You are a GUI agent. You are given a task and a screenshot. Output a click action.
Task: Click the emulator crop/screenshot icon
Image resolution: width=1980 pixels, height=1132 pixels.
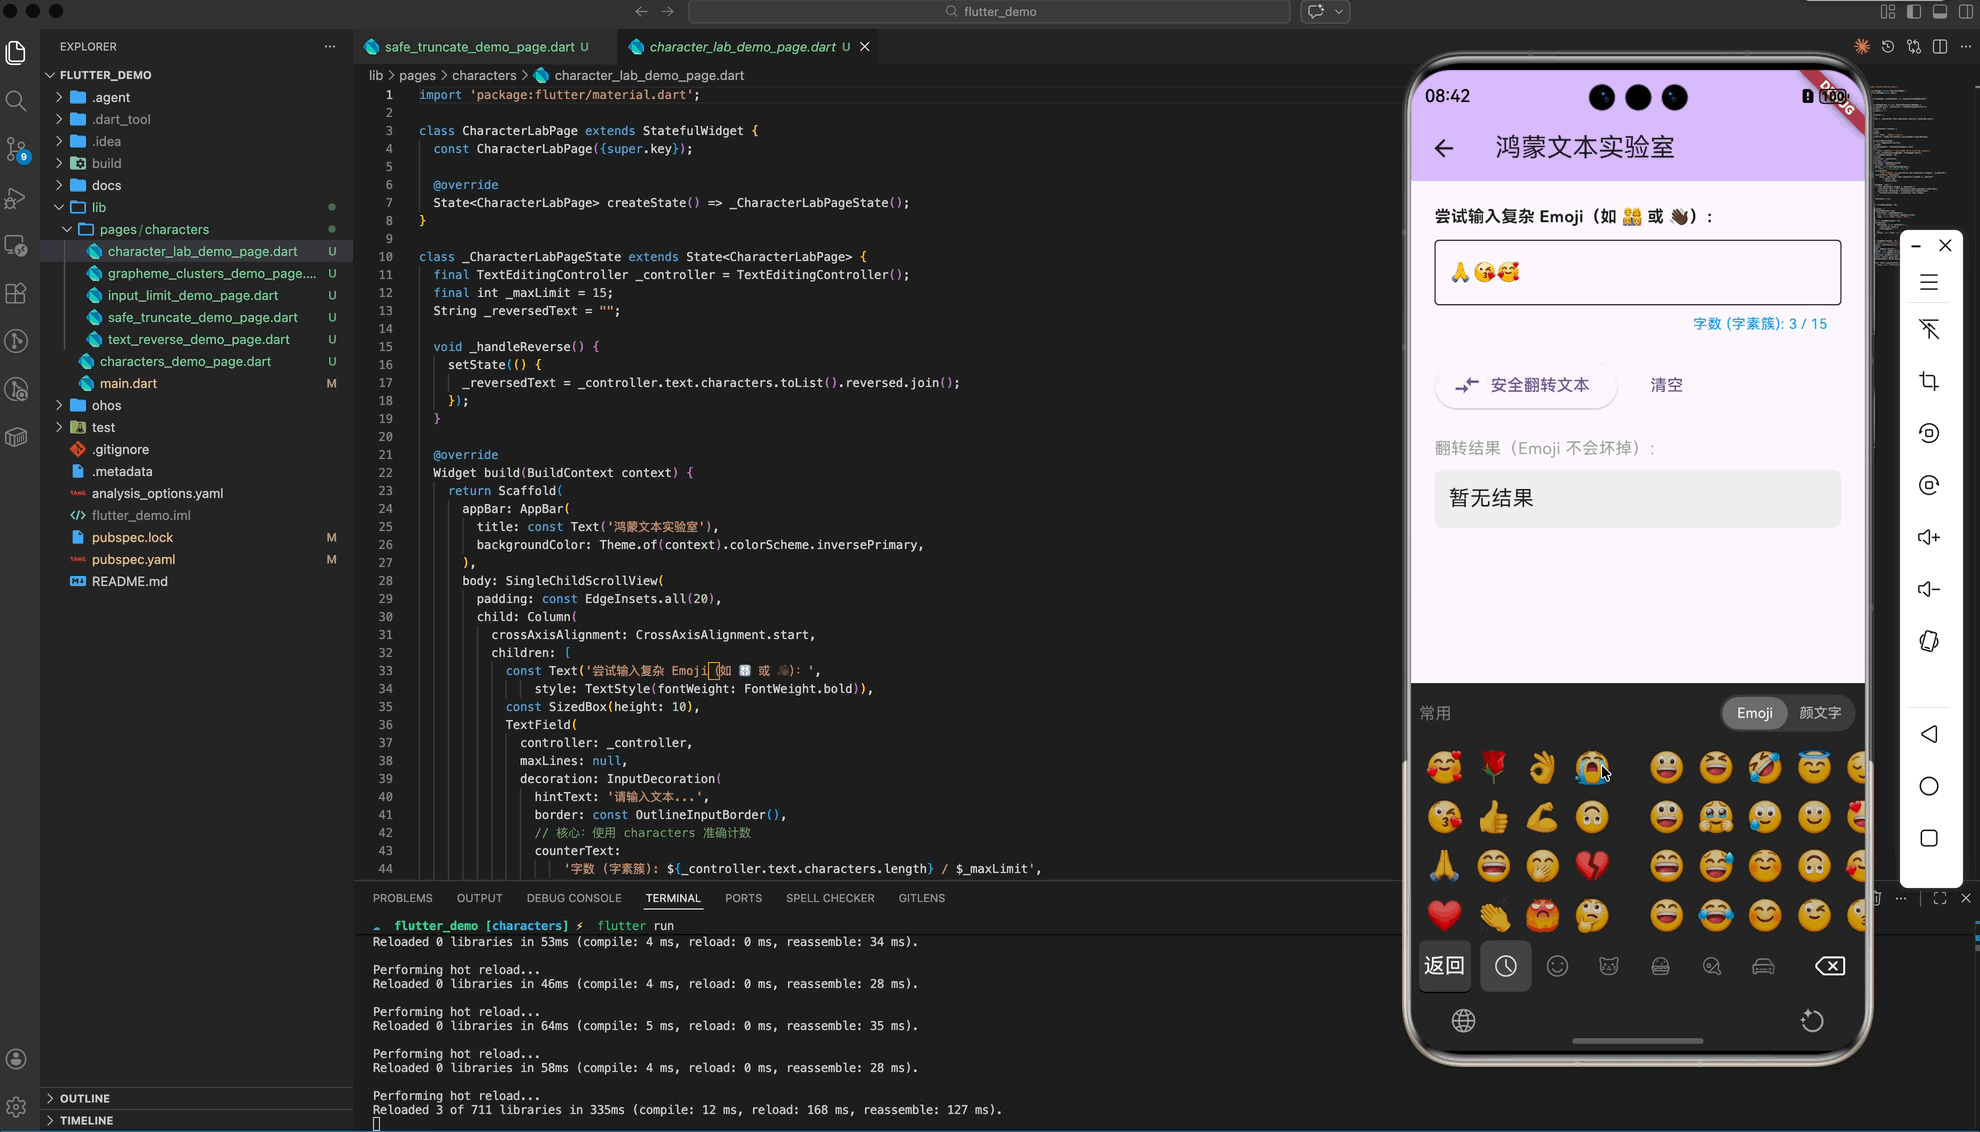(1928, 381)
